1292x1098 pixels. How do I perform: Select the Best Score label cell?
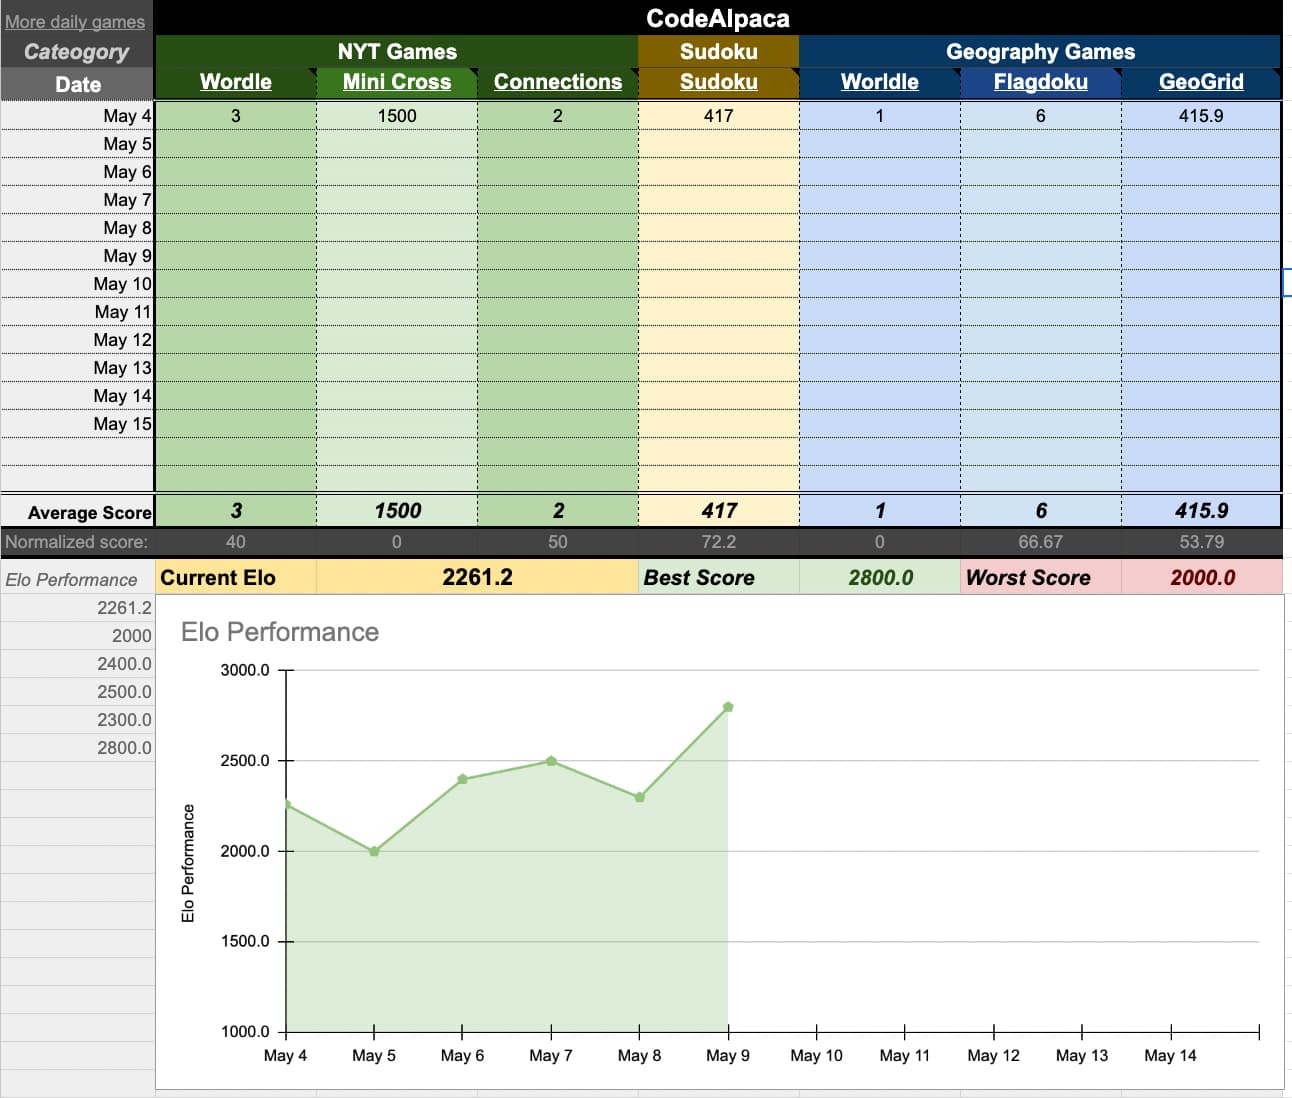[x=719, y=578]
